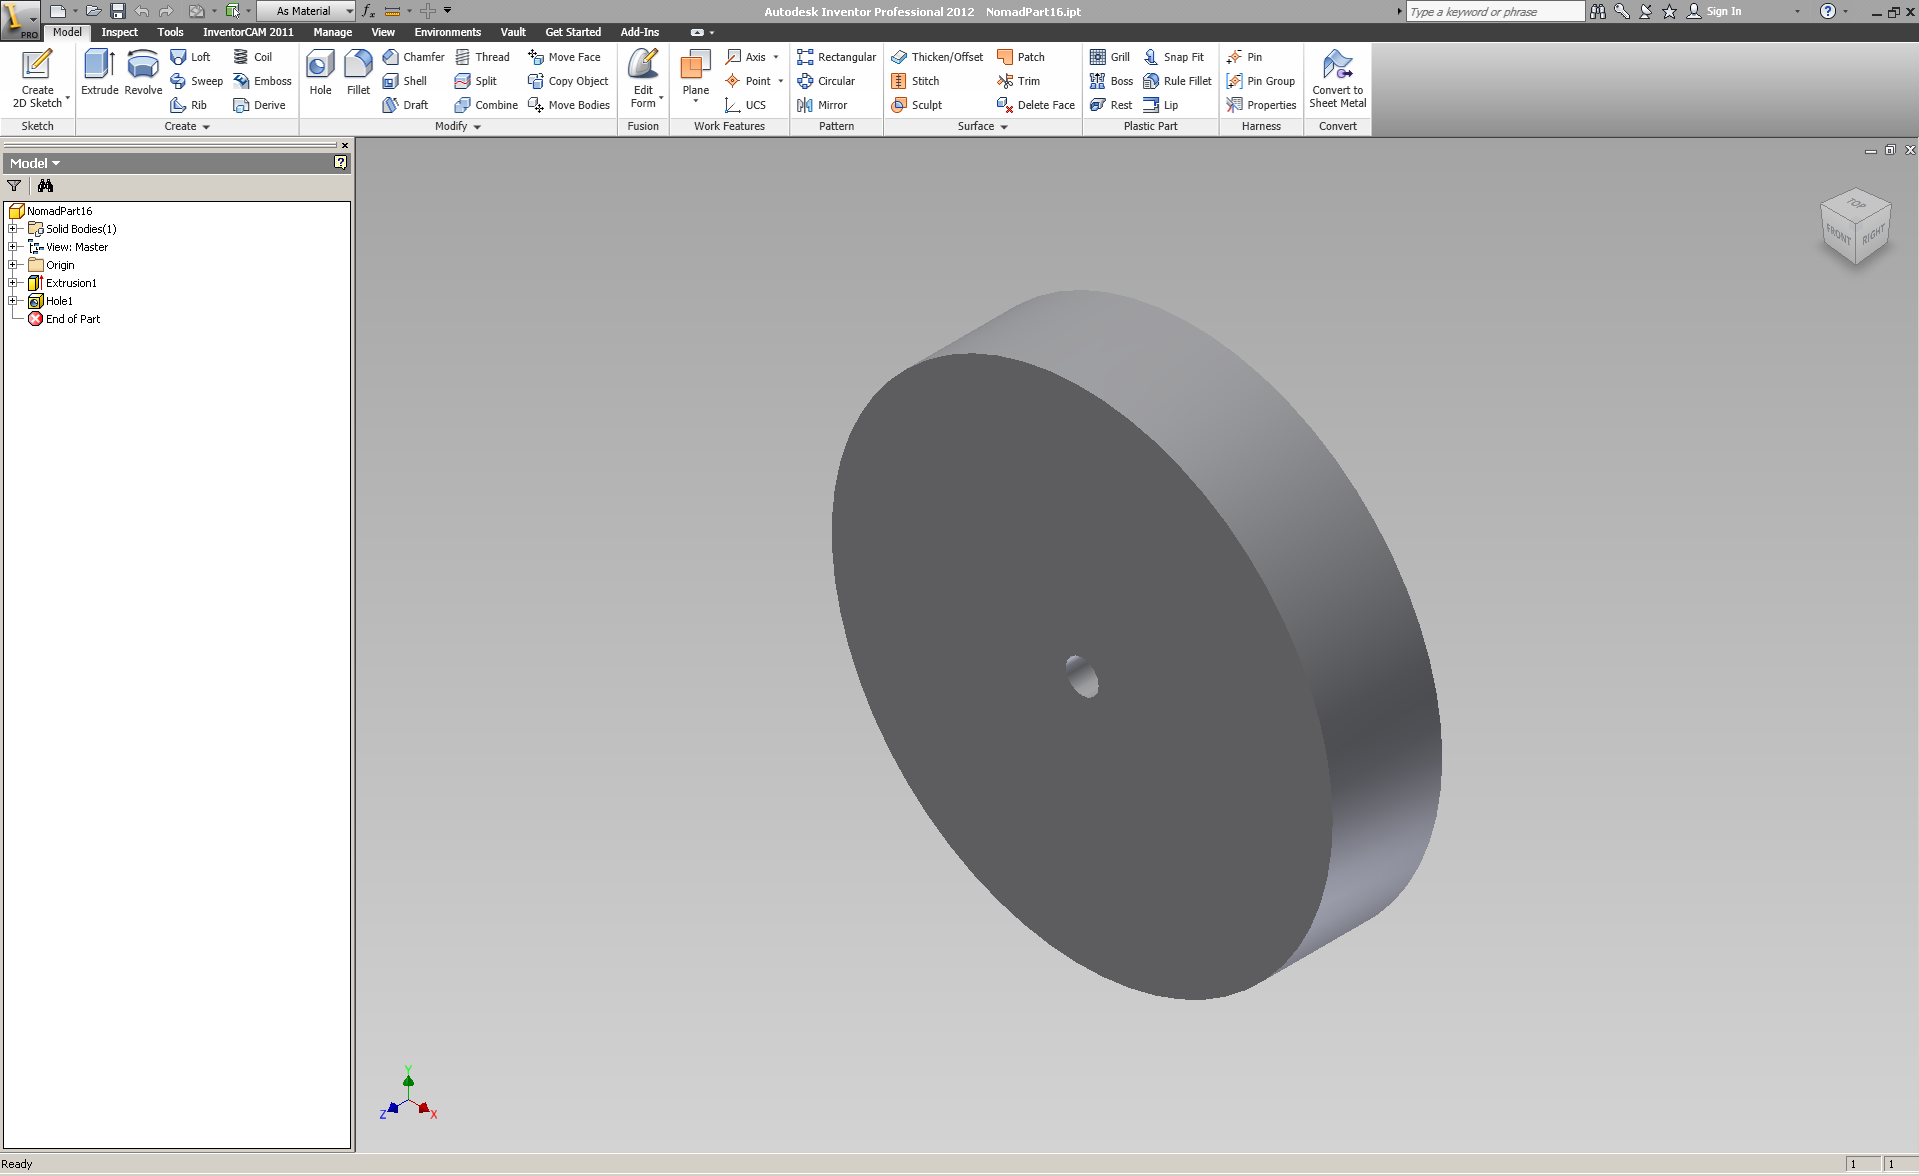Click the Rule Fillet button

pyautogui.click(x=1177, y=81)
